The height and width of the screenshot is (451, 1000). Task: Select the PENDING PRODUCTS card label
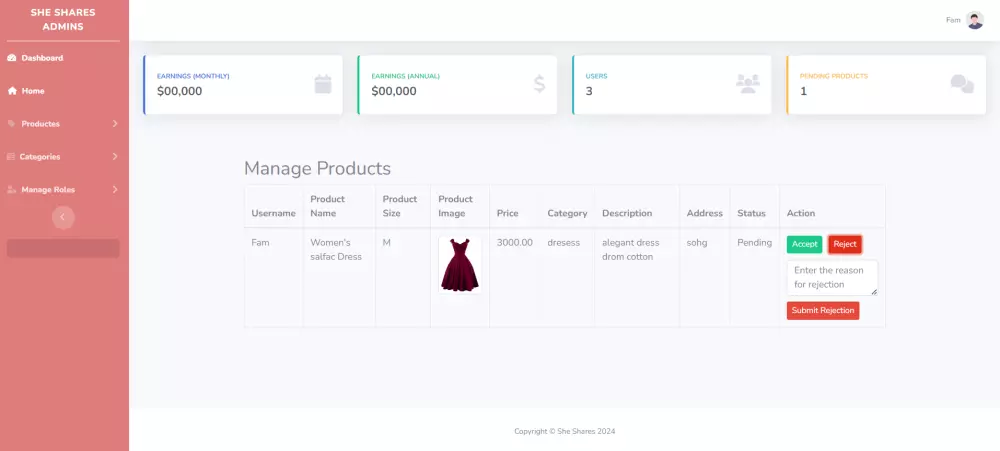tap(834, 76)
